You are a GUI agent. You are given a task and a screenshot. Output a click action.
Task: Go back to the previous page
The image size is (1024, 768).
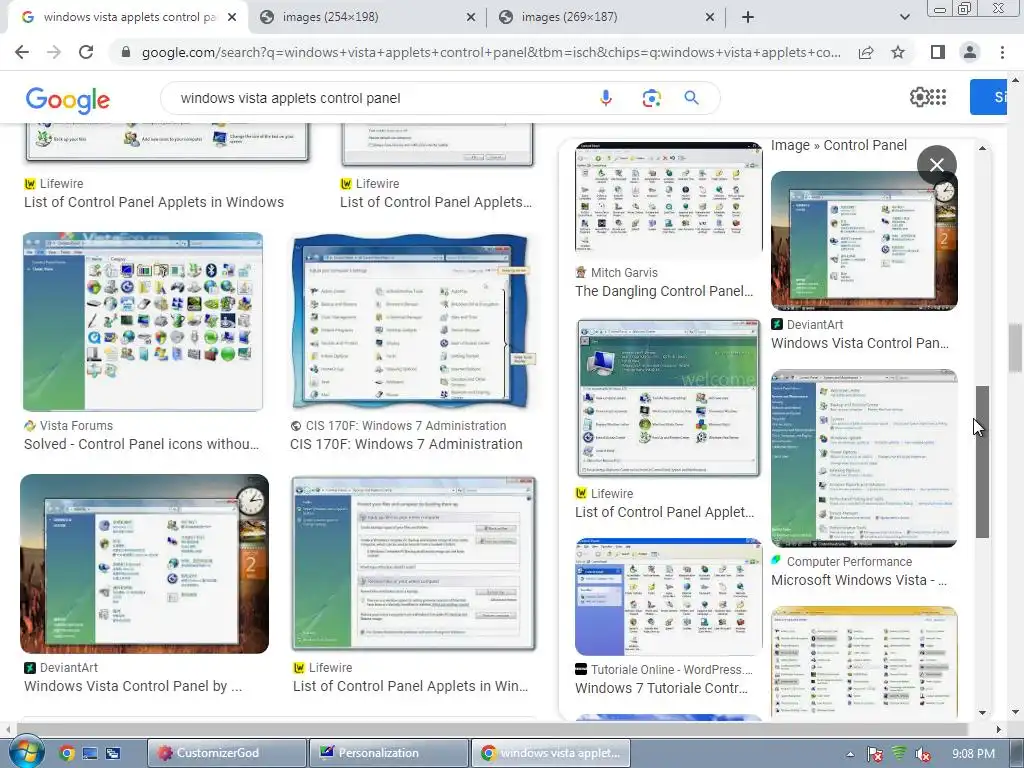point(22,52)
